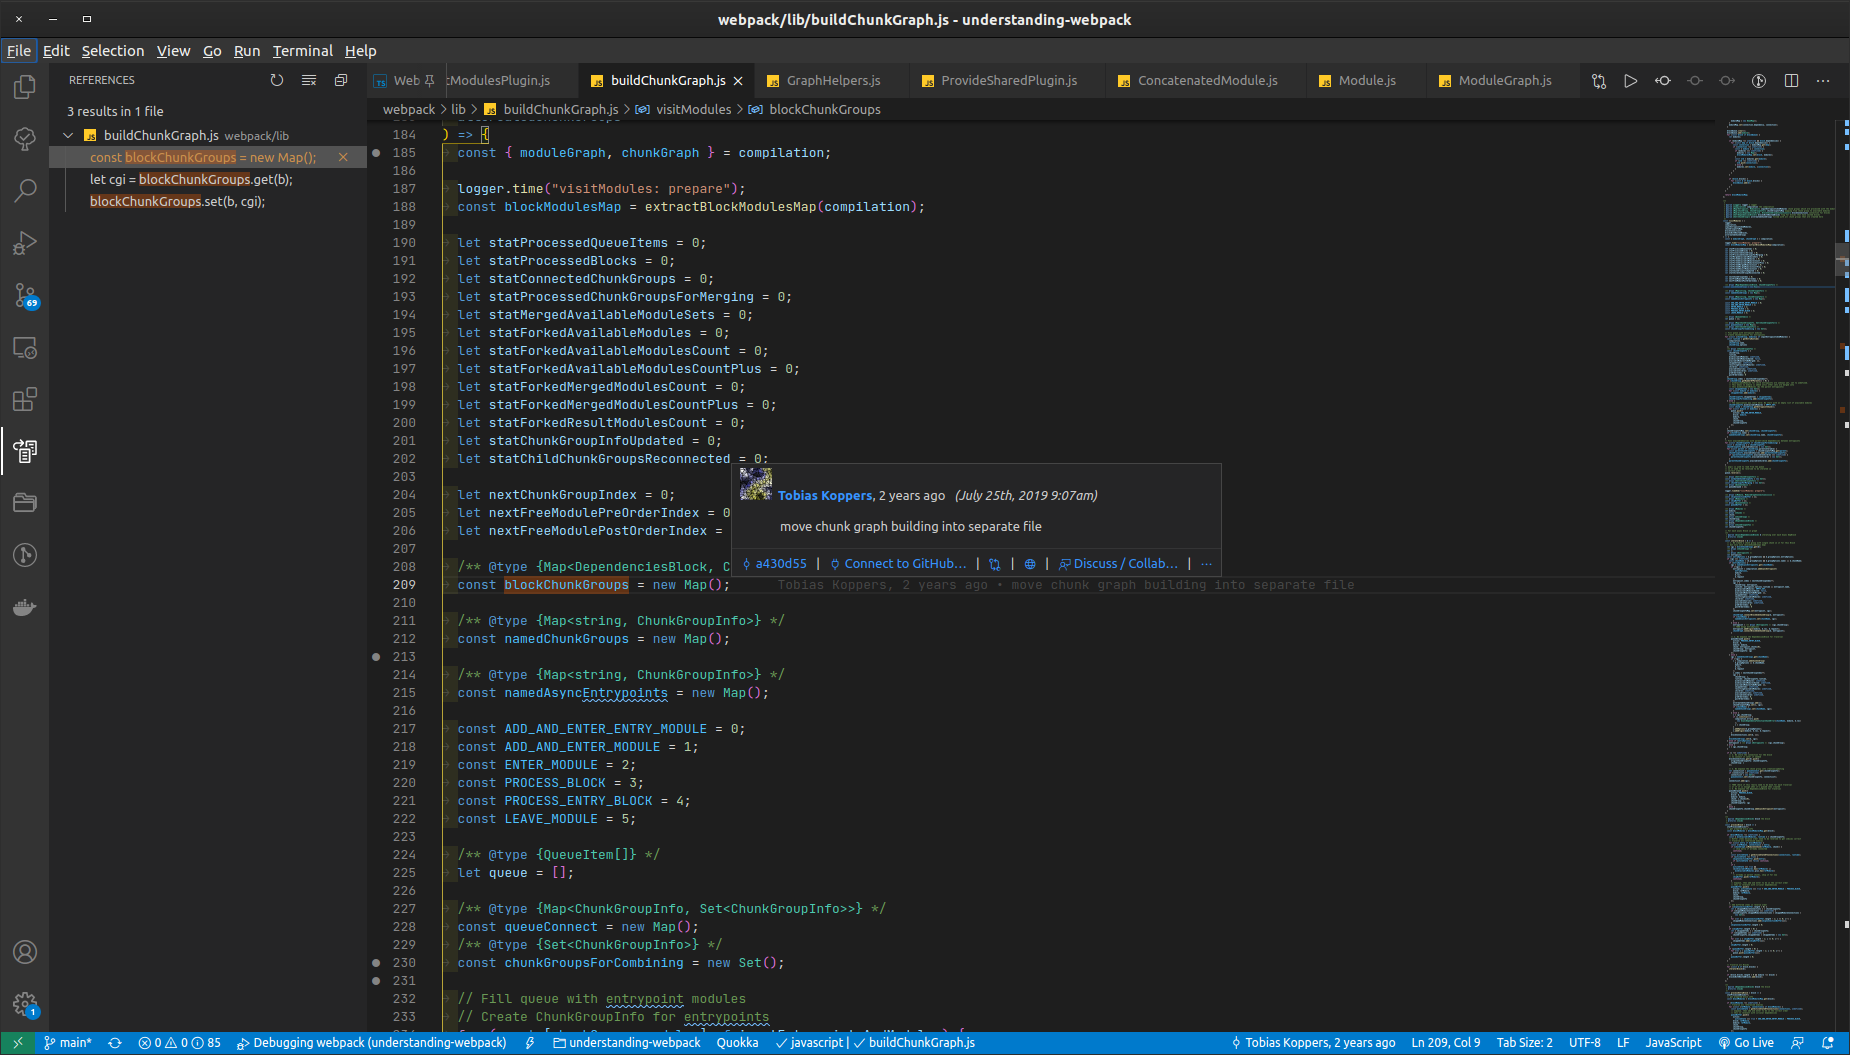Open the Run and Debug view
Image resolution: width=1850 pixels, height=1055 pixels.
25,243
